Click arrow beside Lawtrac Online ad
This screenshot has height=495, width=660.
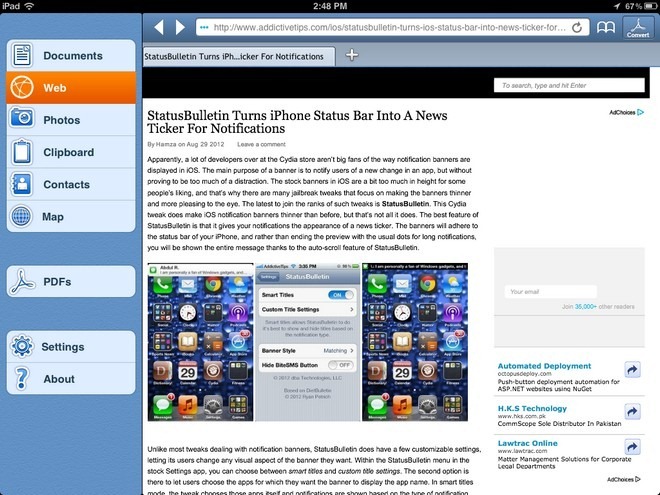pos(632,447)
